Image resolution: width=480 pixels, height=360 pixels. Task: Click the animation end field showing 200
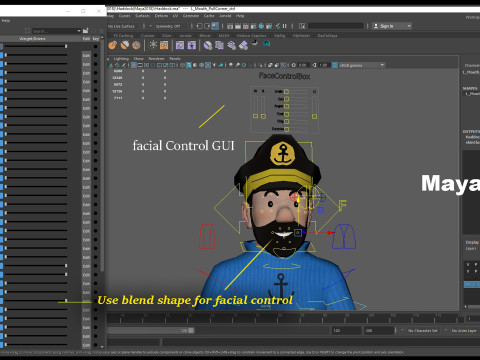(379, 331)
